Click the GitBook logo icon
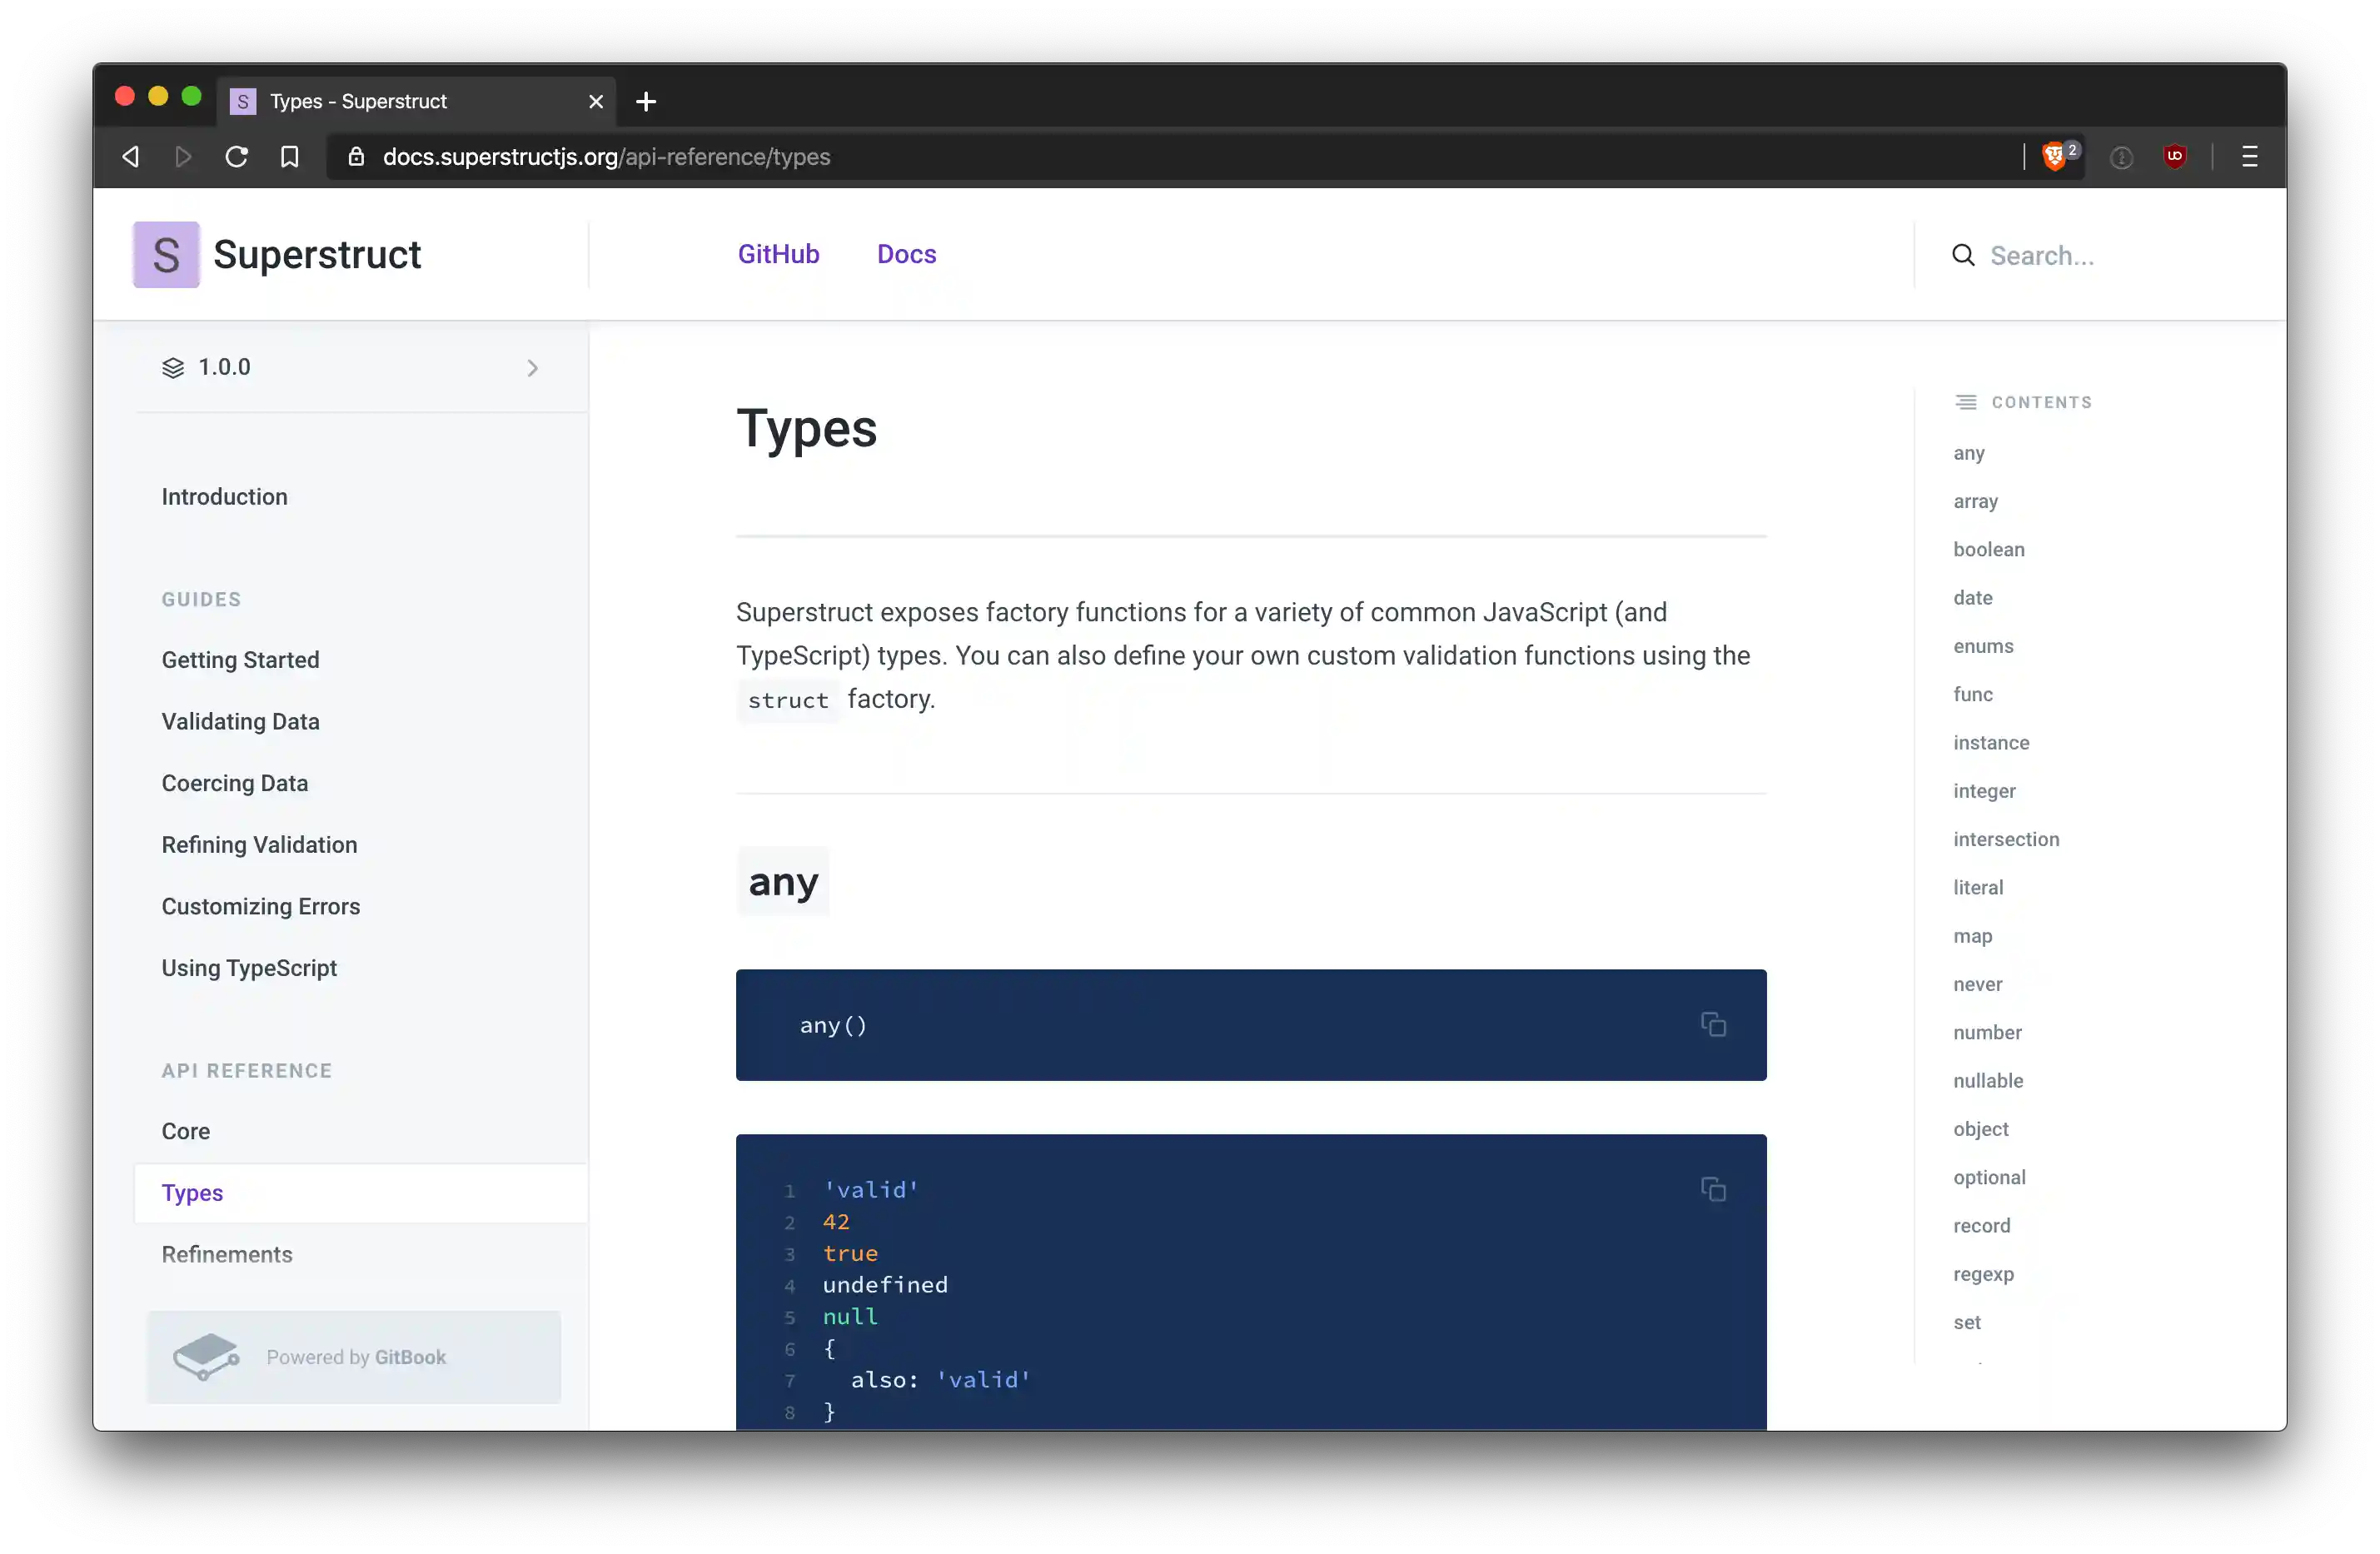The width and height of the screenshot is (2380, 1554). click(x=207, y=1357)
